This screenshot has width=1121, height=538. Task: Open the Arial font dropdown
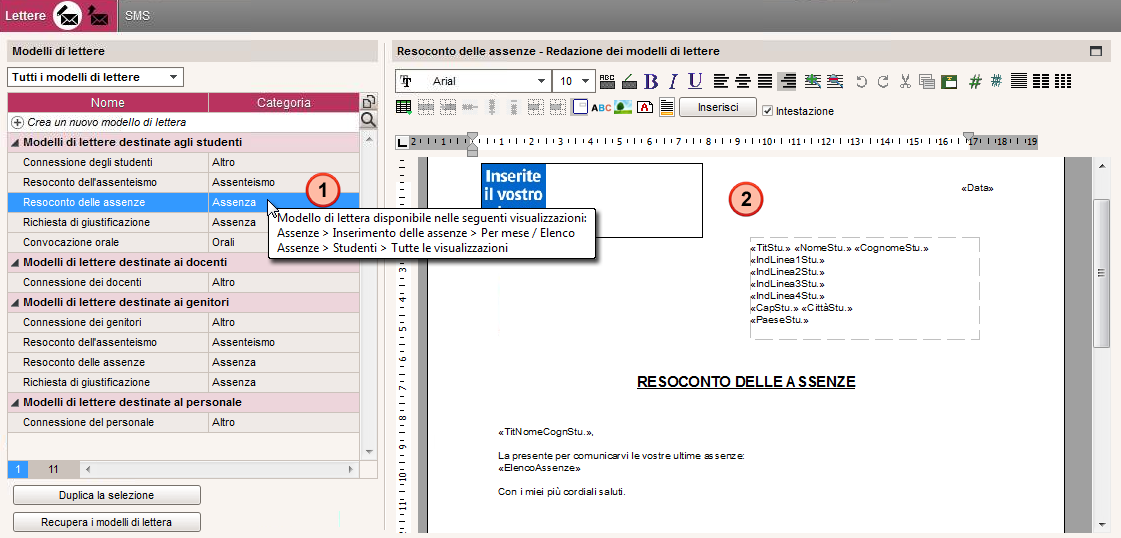[x=473, y=81]
